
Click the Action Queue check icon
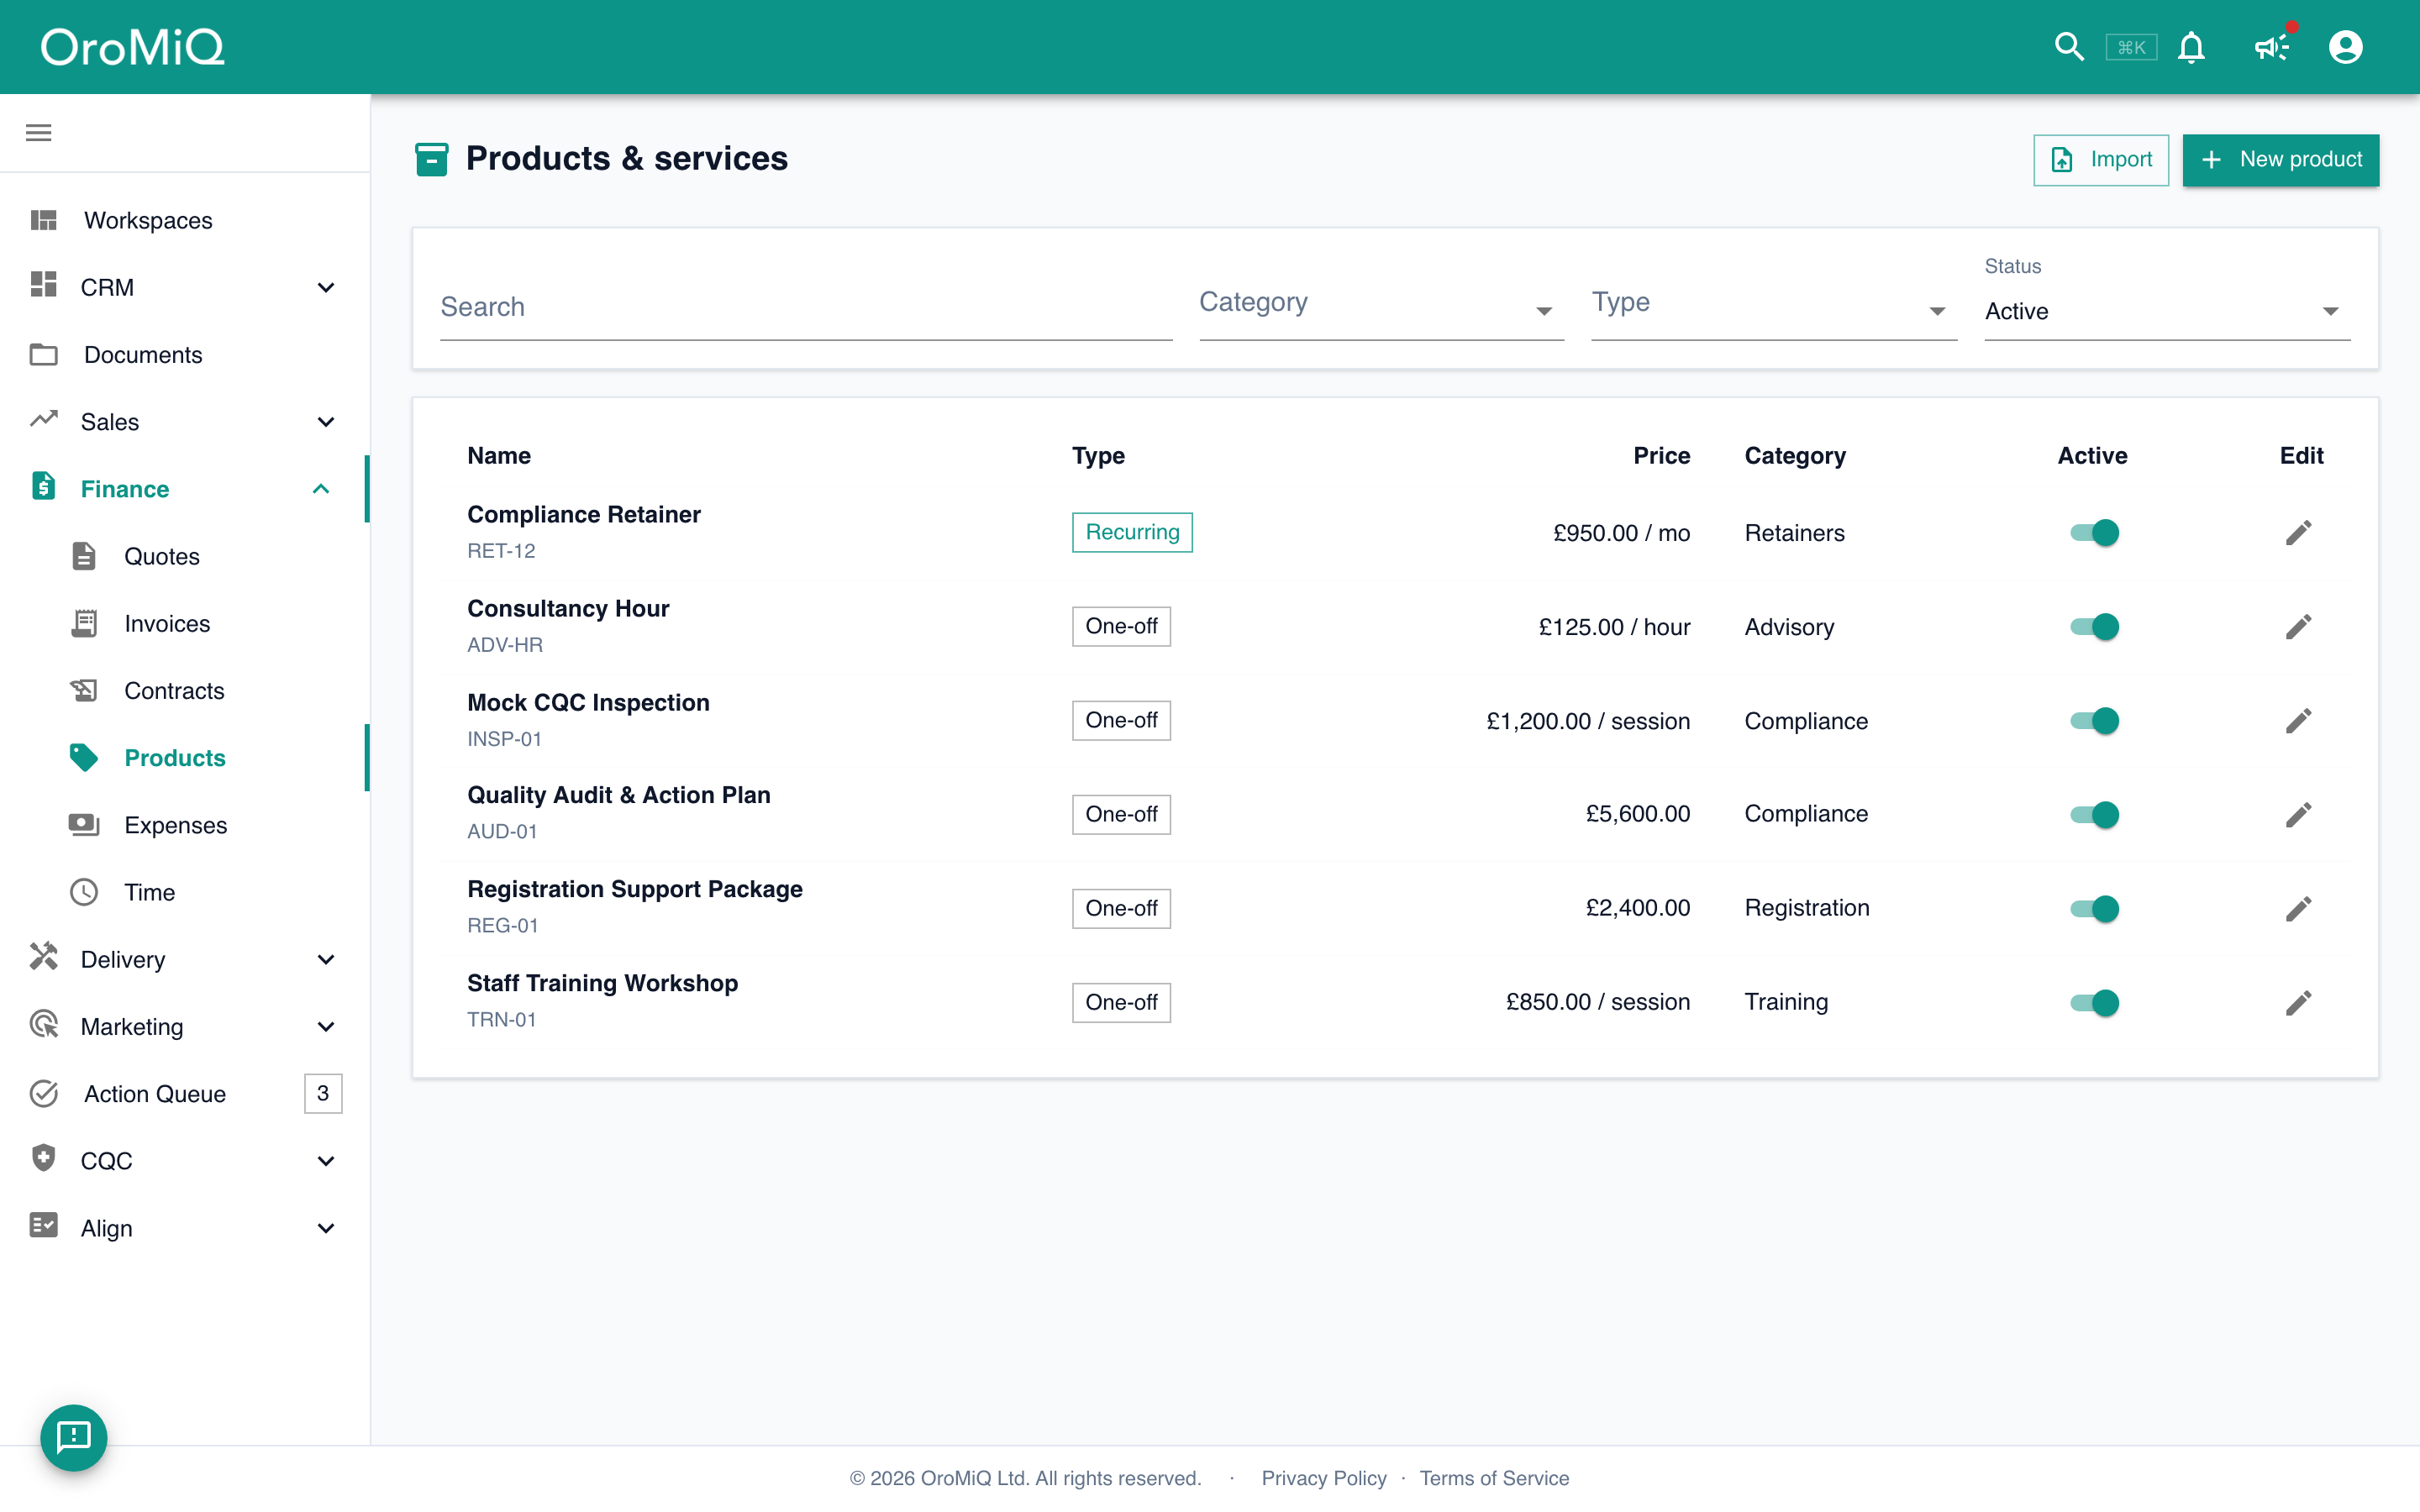point(43,1093)
